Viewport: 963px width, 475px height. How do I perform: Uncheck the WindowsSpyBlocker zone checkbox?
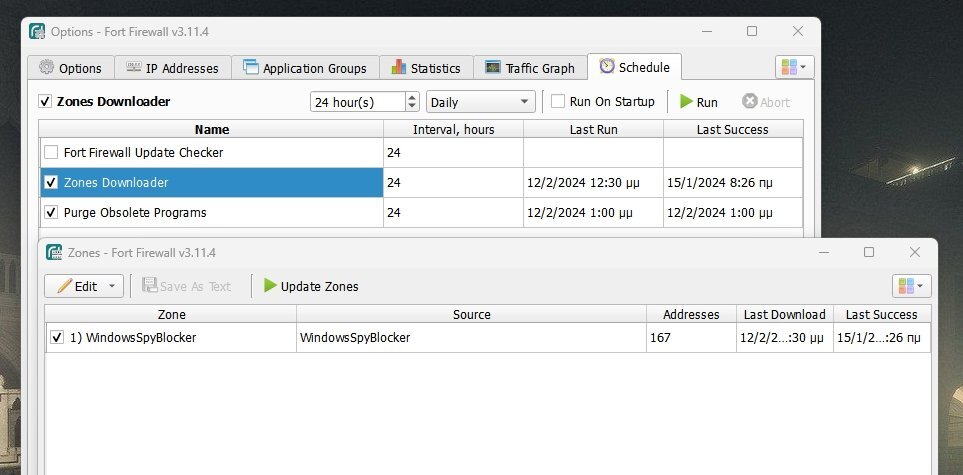[57, 337]
